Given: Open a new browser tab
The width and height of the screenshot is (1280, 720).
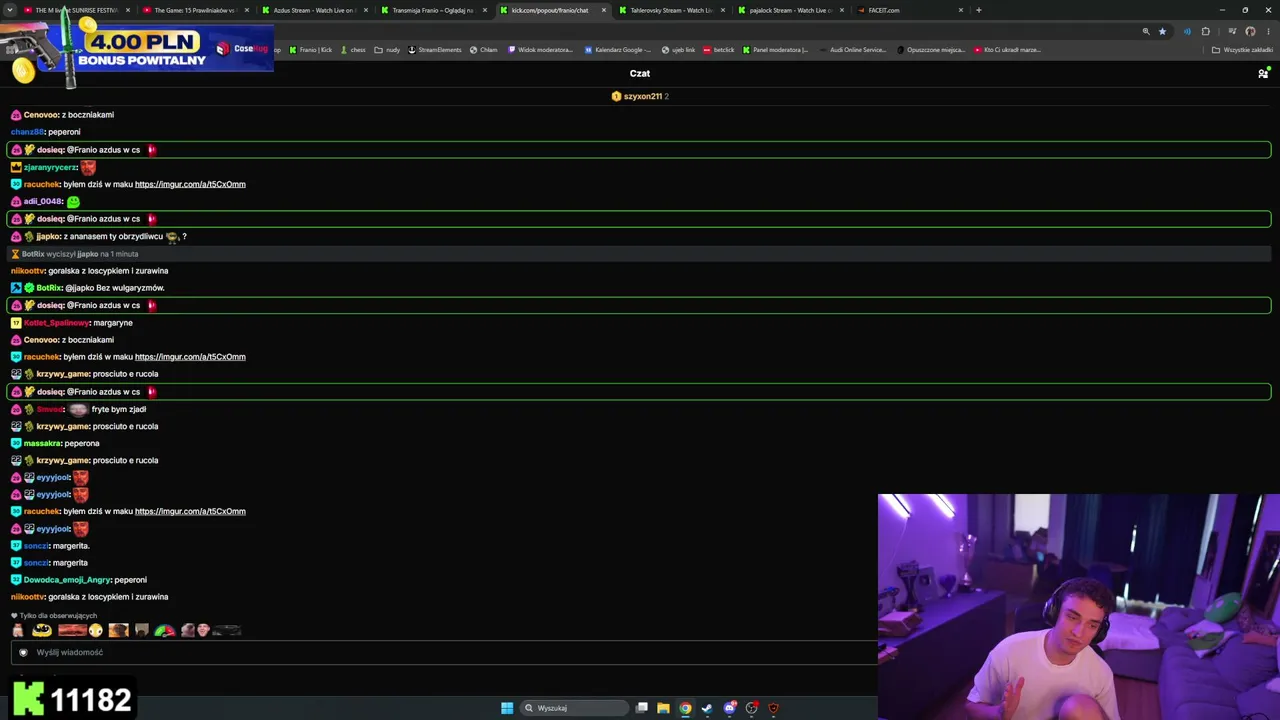Looking at the screenshot, I should [978, 10].
